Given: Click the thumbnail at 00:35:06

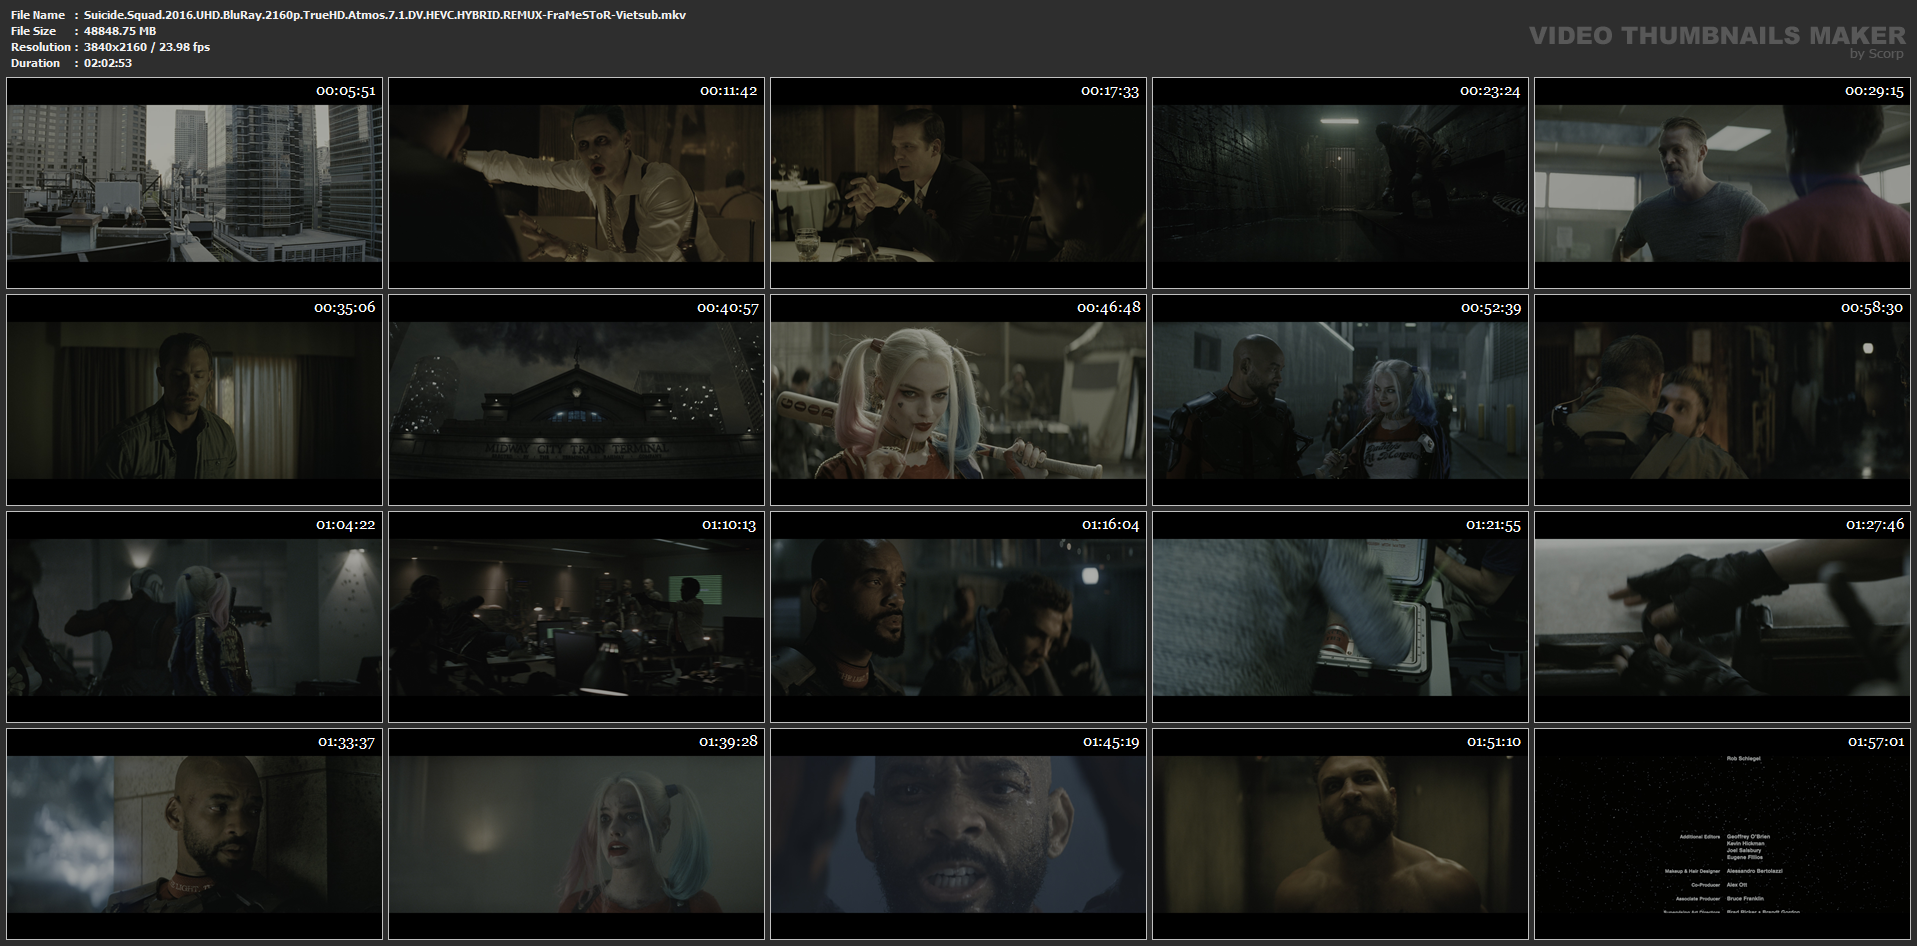Looking at the screenshot, I should pyautogui.click(x=194, y=400).
